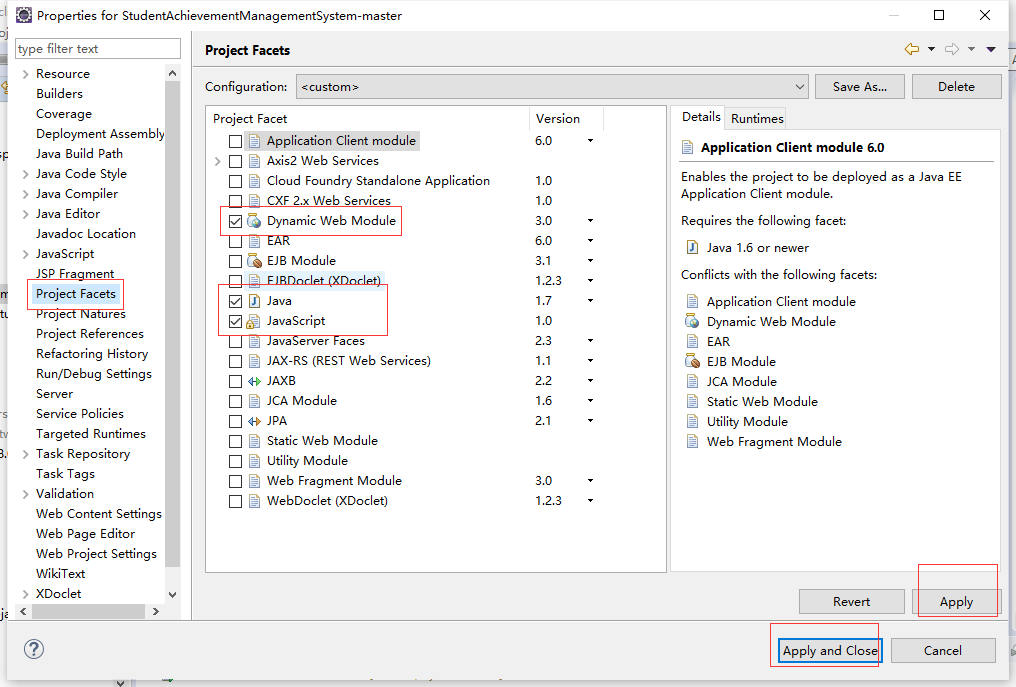Viewport: 1016px width, 687px height.
Task: Expand the Validation node
Action: [25, 495]
